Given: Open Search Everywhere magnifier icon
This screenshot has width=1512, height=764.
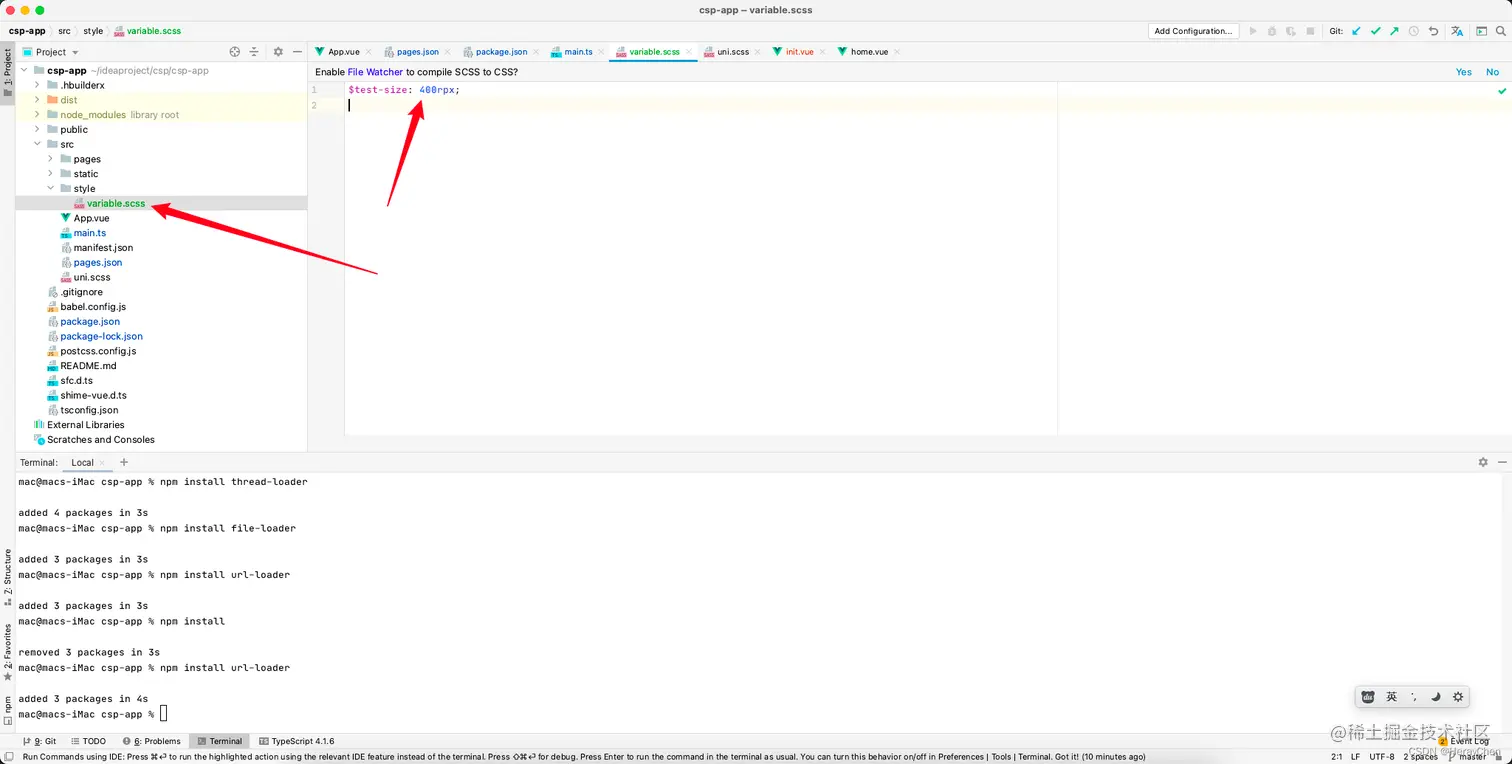Looking at the screenshot, I should click(x=1500, y=31).
